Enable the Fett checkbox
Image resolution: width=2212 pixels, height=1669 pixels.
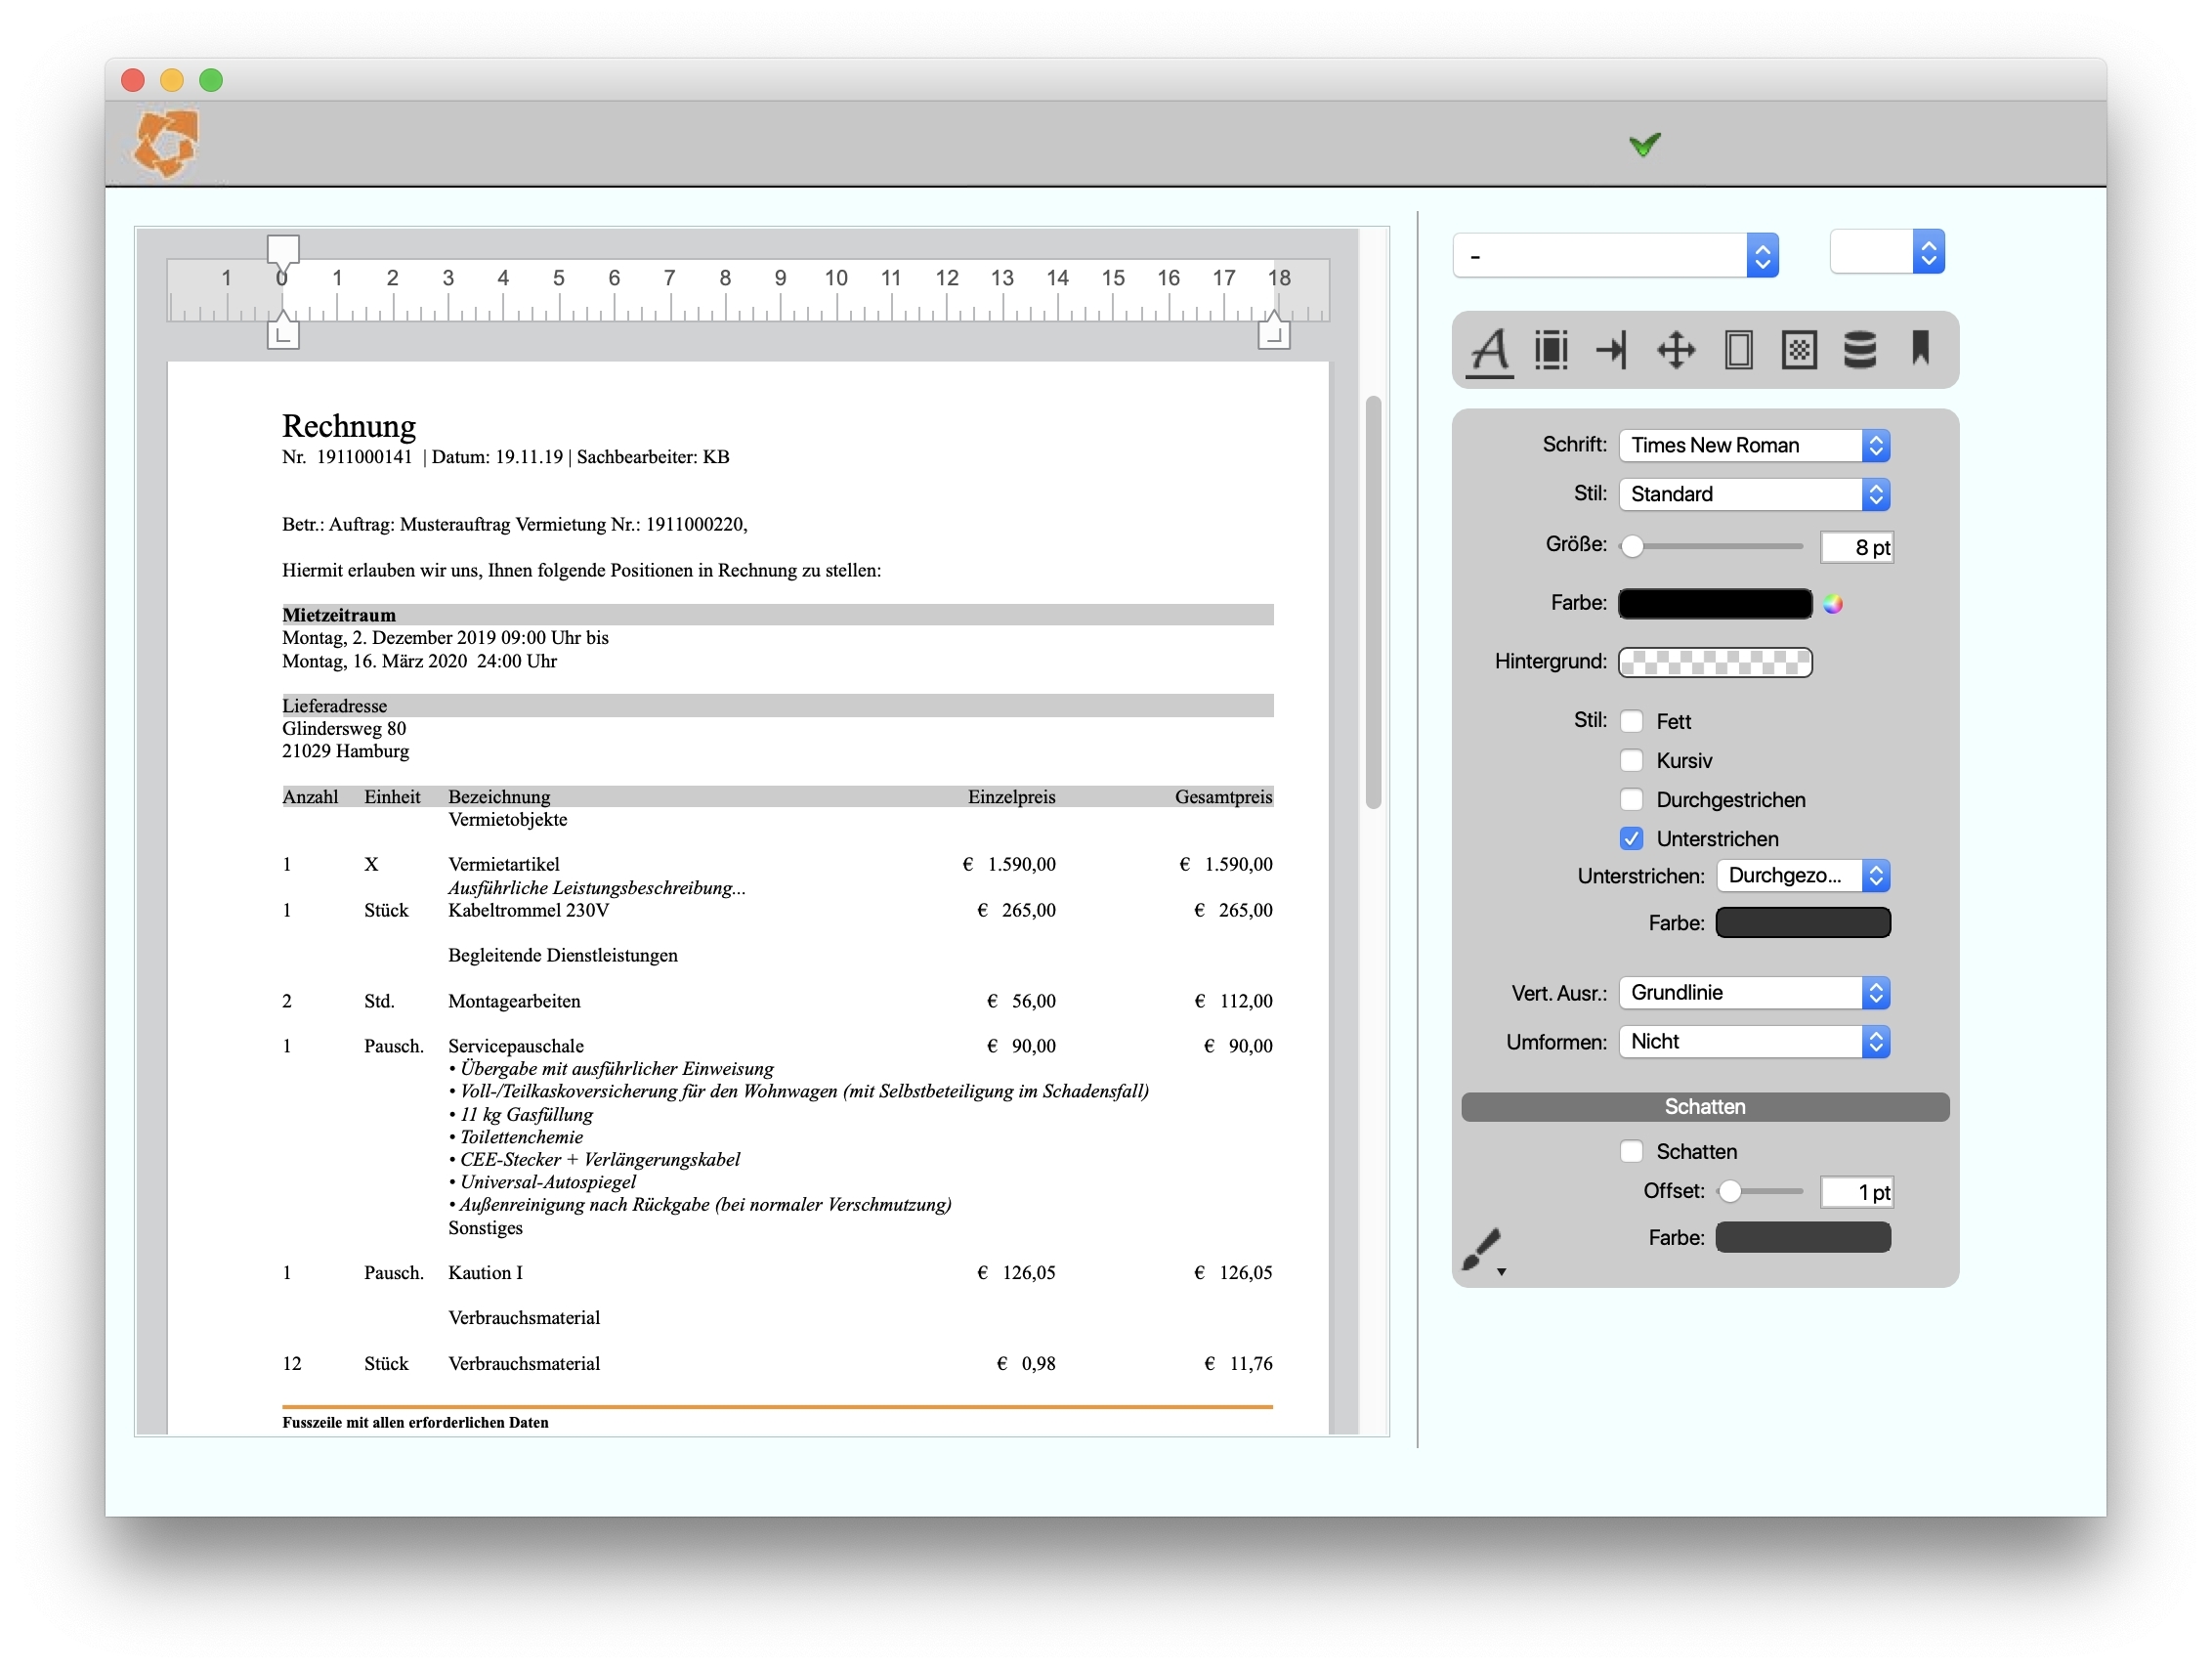click(x=1631, y=721)
